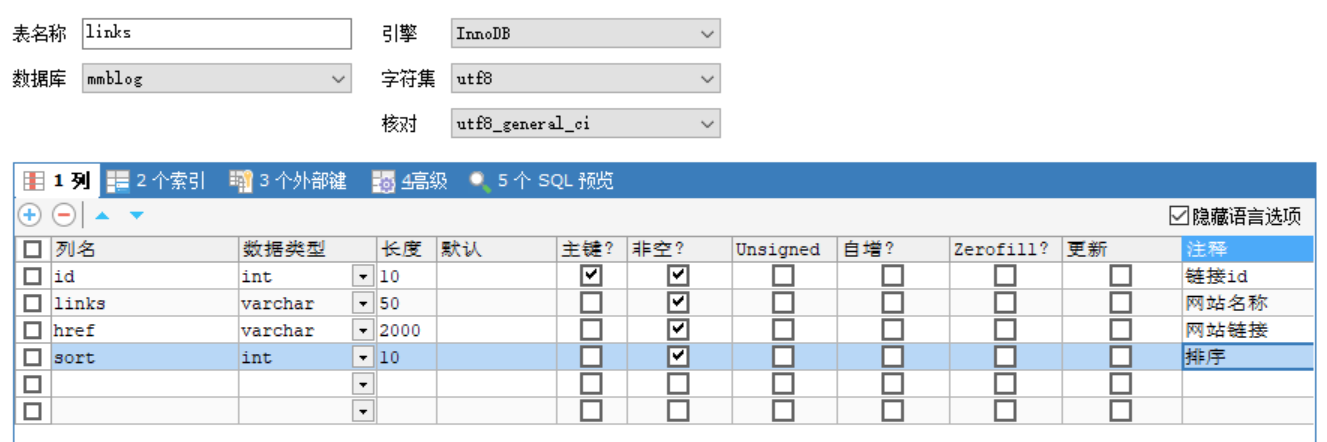Switch to the 1 列 columns tab
Screen dimensions: 1327x442
coord(58,181)
